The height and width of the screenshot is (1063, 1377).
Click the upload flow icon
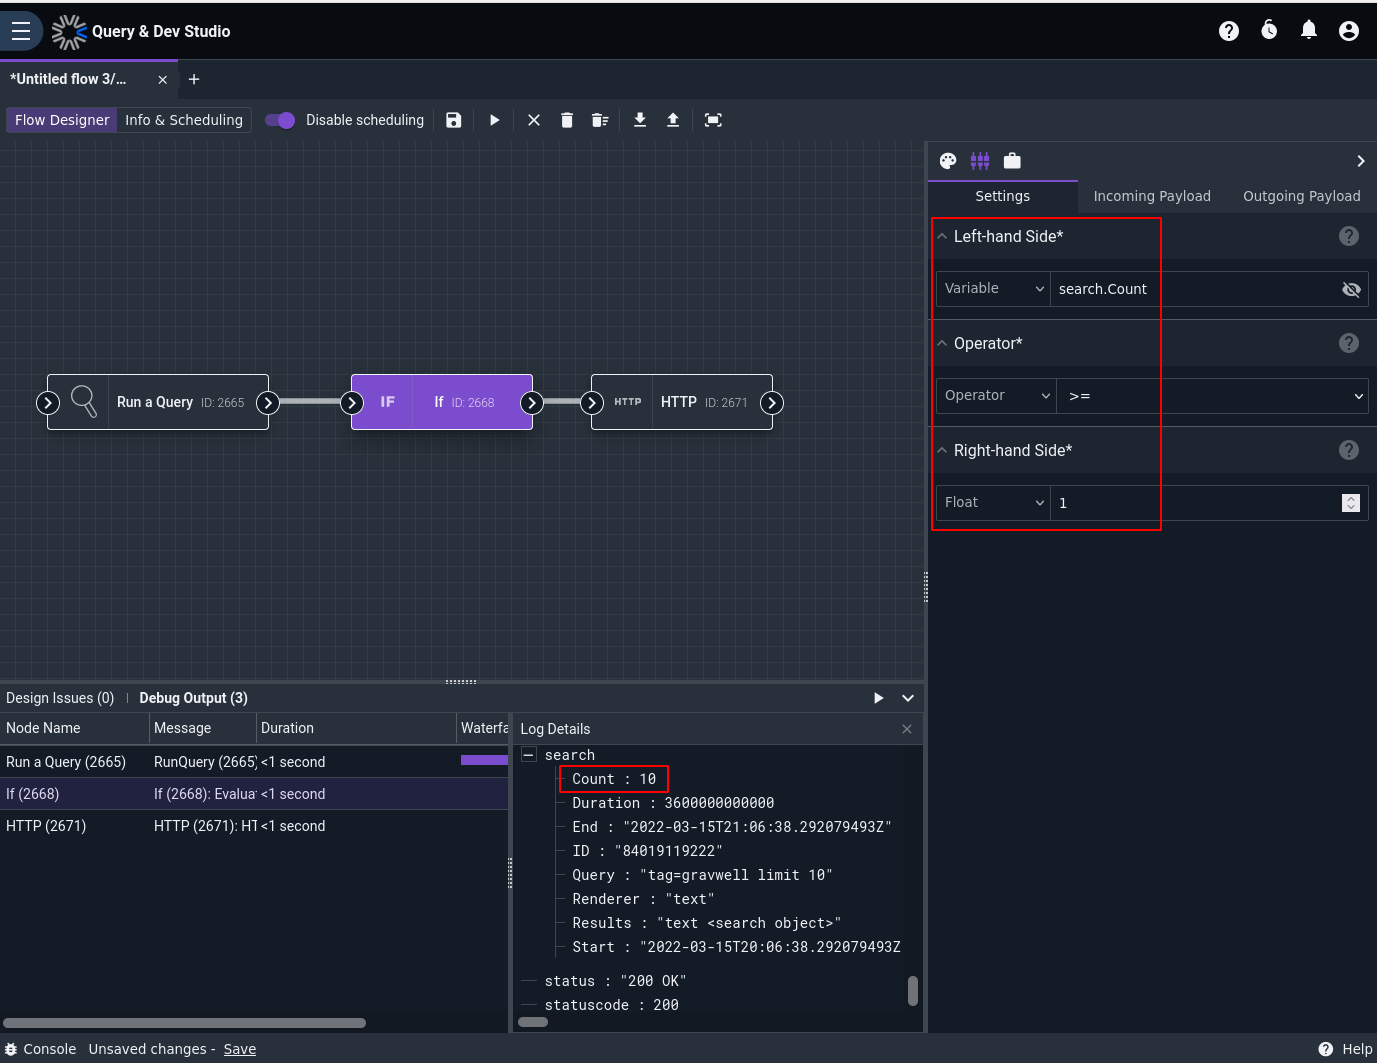click(673, 120)
